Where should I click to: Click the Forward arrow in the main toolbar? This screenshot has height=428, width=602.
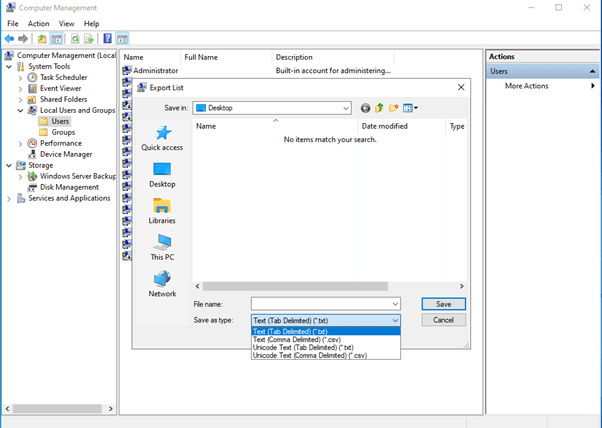coord(23,38)
